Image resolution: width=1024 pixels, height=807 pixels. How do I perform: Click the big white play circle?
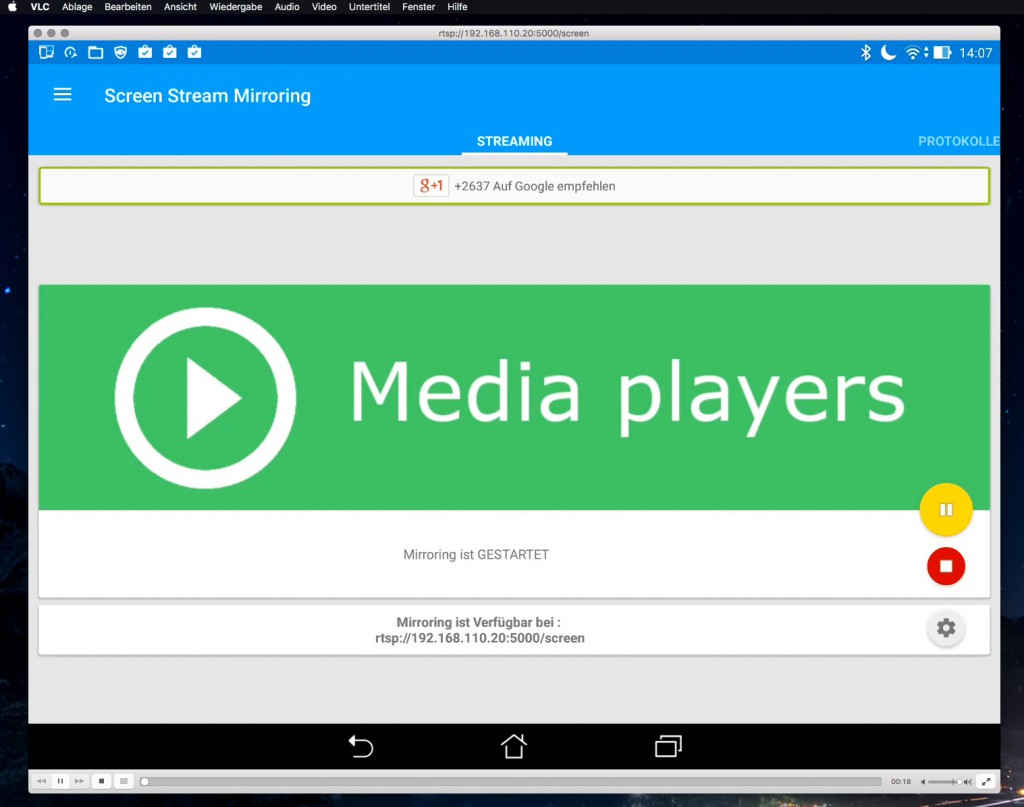click(205, 398)
